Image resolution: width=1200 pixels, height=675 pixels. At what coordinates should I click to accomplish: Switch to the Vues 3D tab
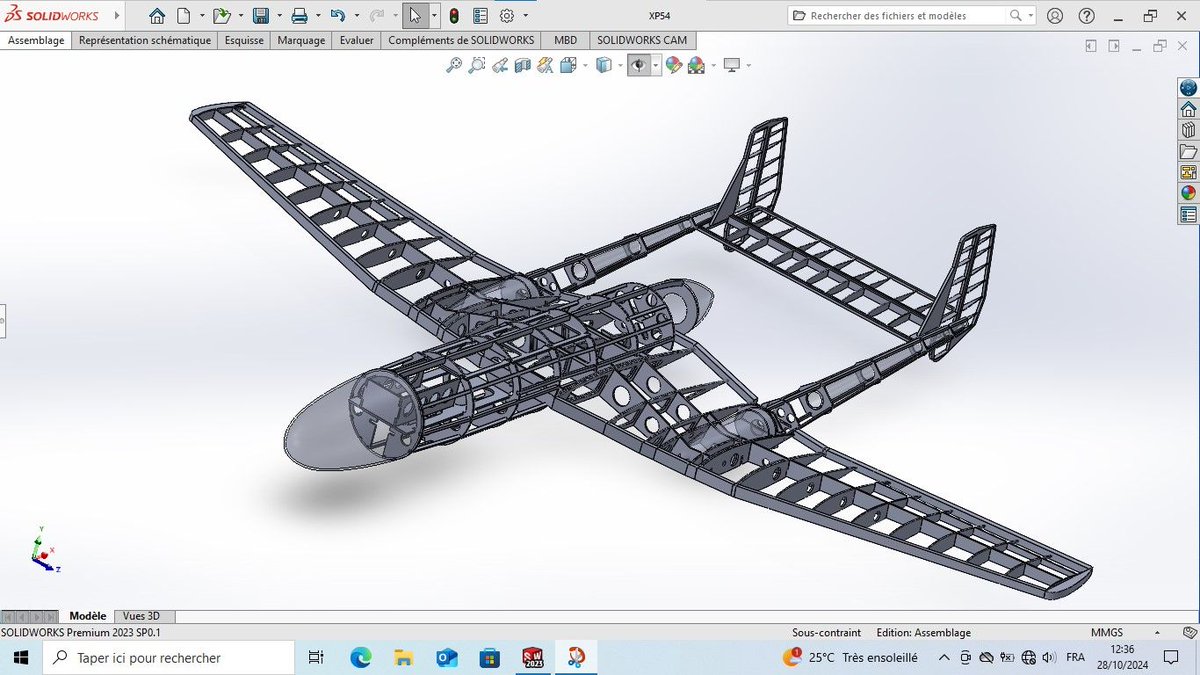(144, 616)
